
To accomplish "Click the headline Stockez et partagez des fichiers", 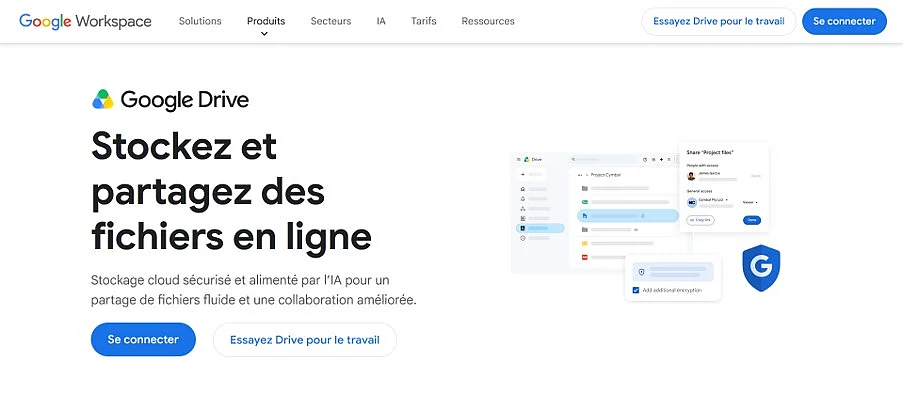I will (x=231, y=192).
